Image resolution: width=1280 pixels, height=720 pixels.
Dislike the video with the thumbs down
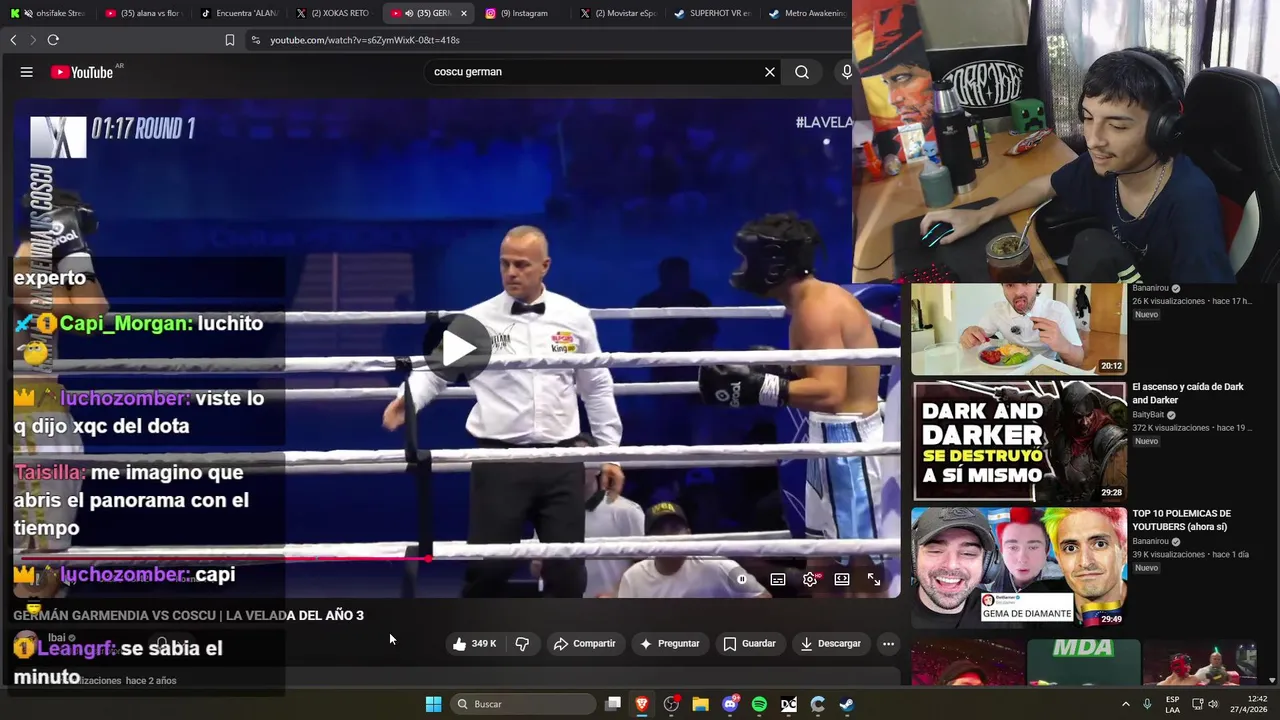pos(522,644)
